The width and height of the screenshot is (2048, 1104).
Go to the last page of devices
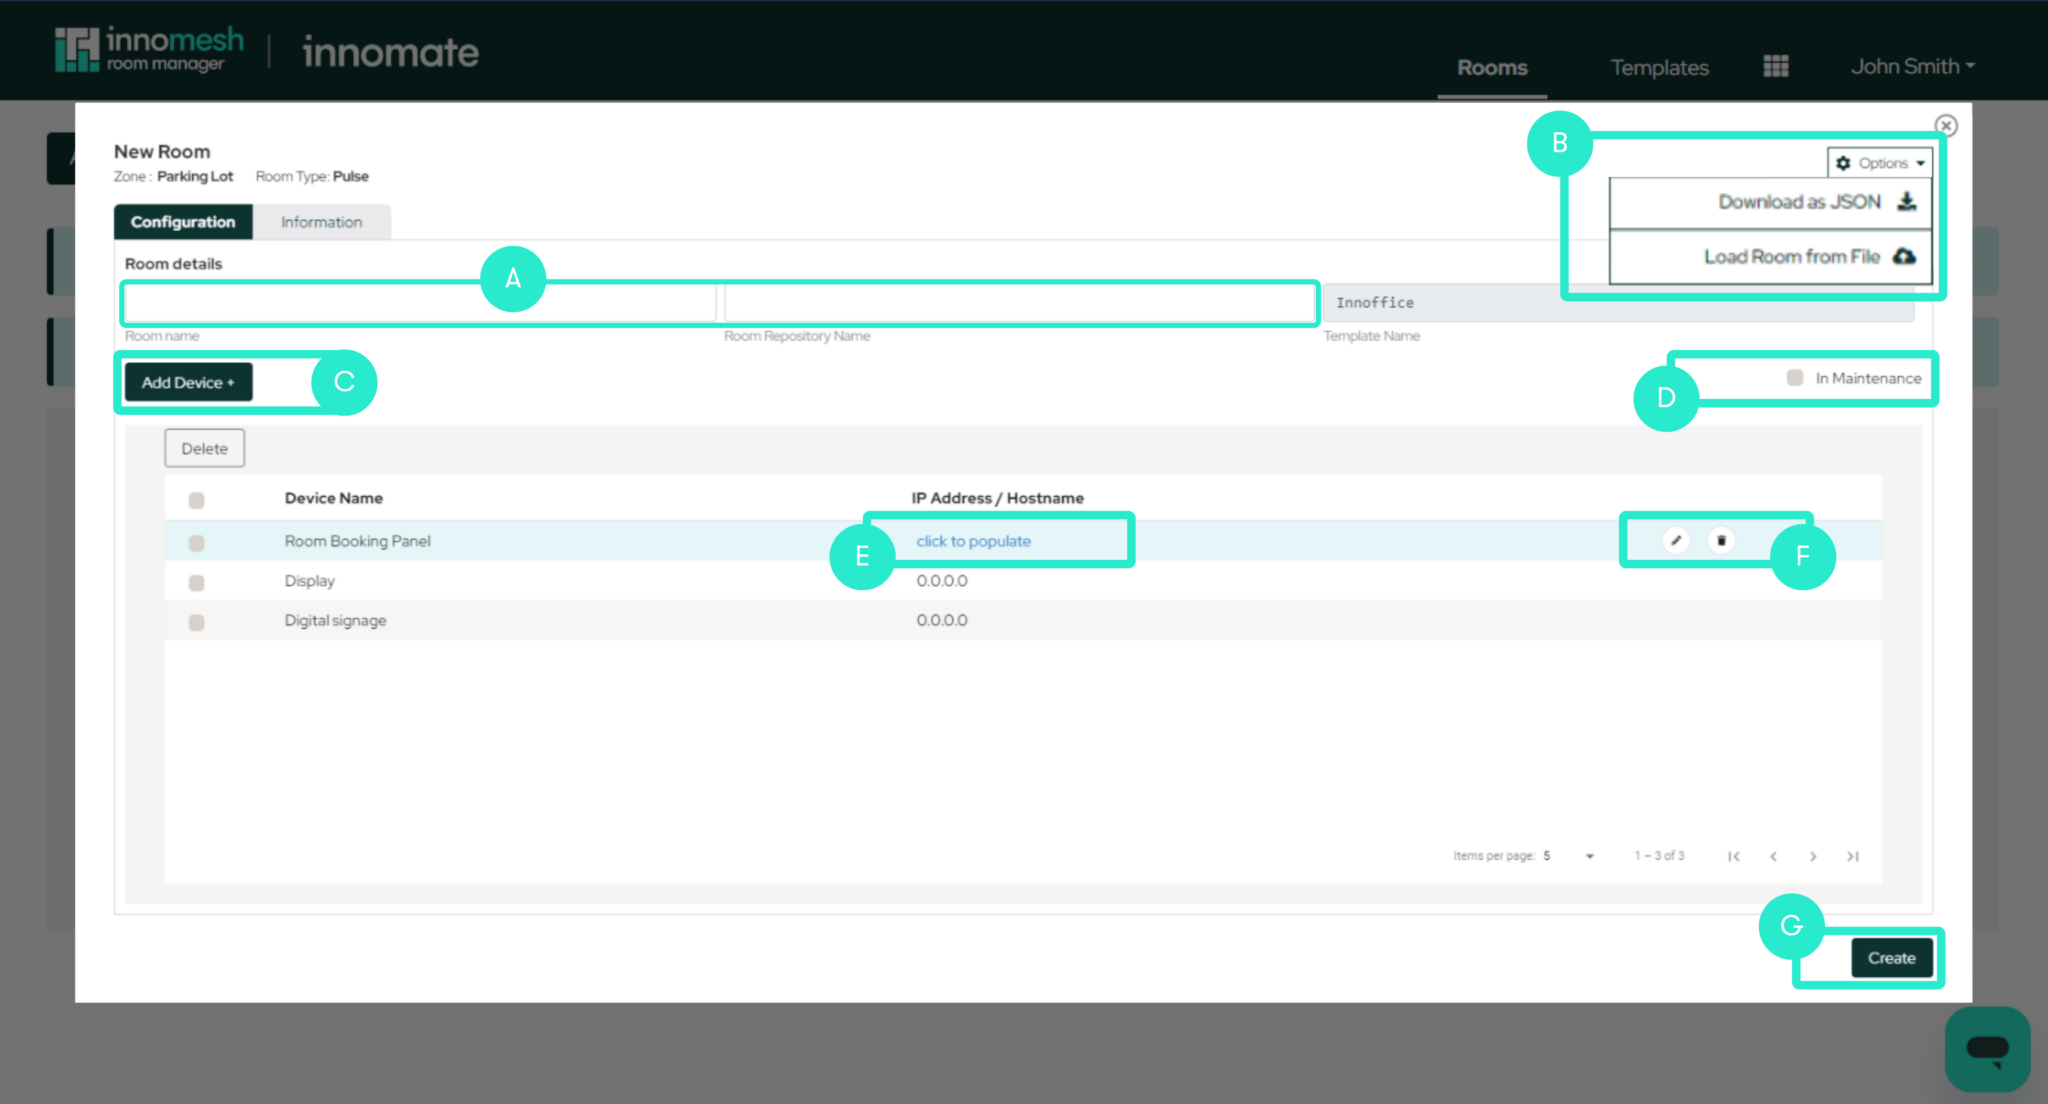[1853, 856]
